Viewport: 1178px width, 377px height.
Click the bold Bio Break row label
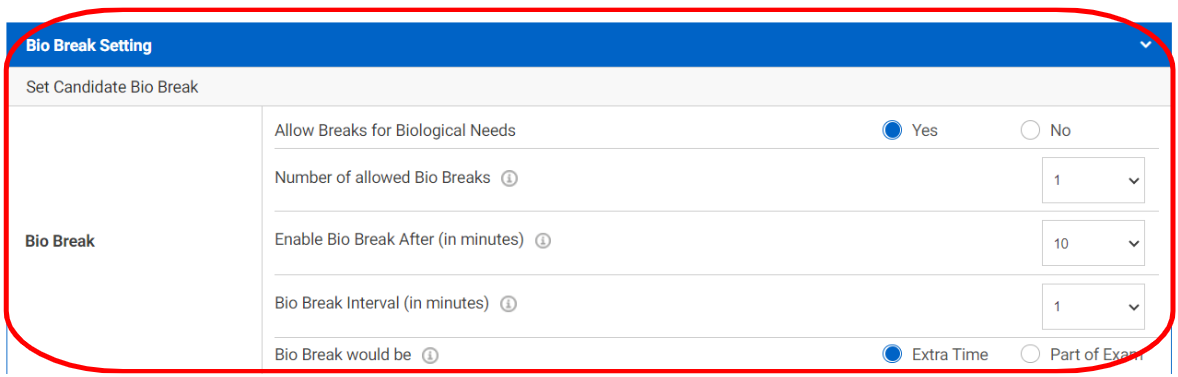60,242
